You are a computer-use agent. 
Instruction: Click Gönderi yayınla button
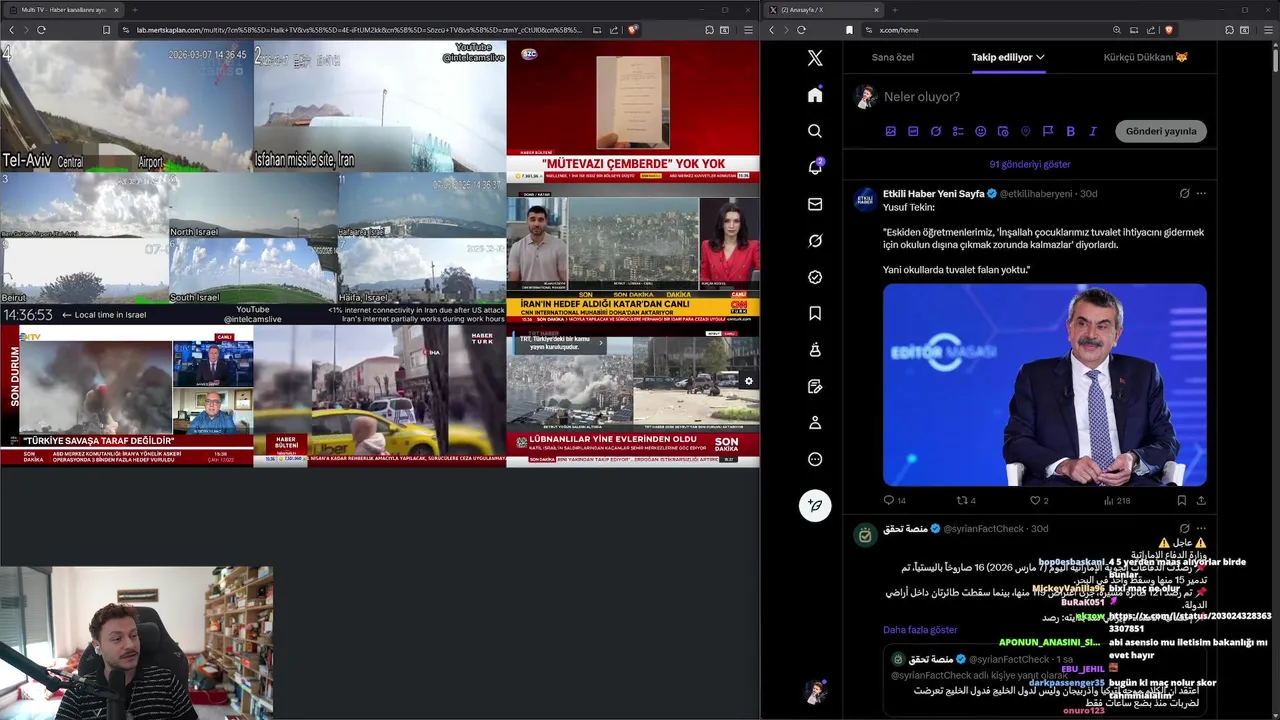coord(1161,131)
